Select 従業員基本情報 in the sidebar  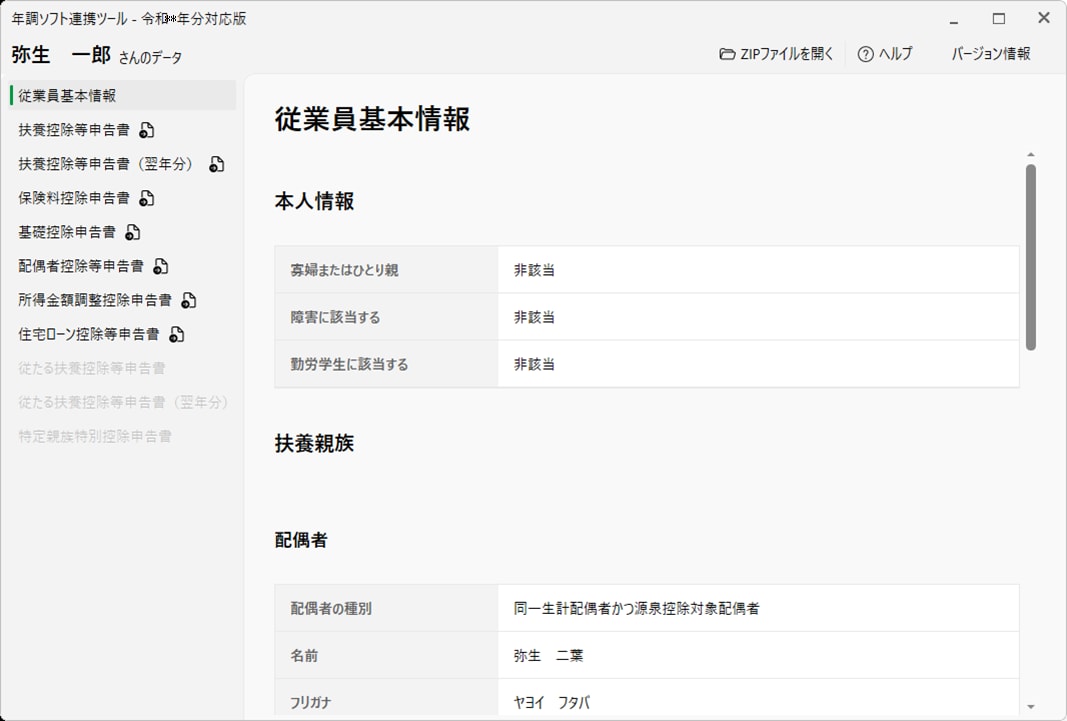click(67, 96)
